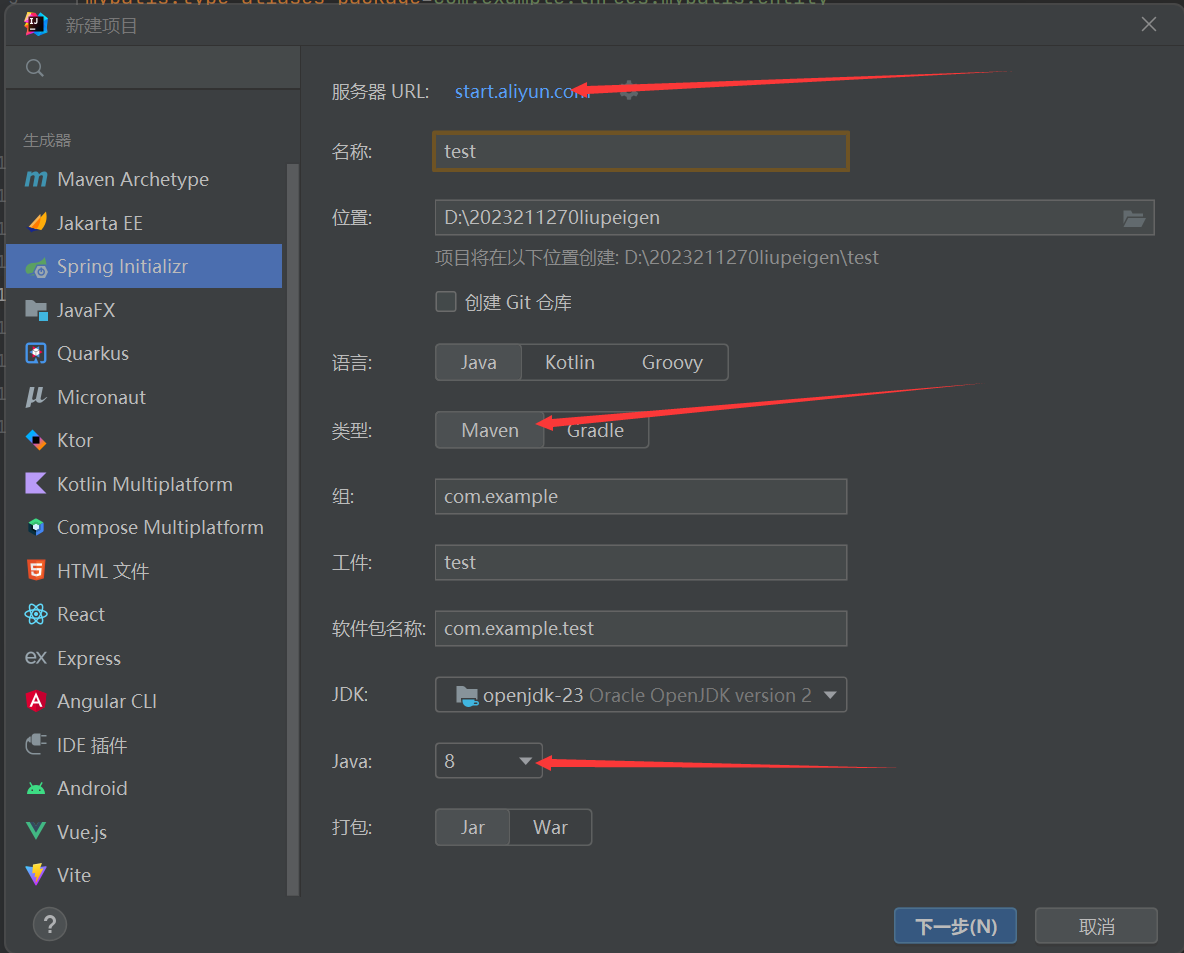The image size is (1184, 953).
Task: Close the 新建项目 dialog
Action: coord(1149,25)
